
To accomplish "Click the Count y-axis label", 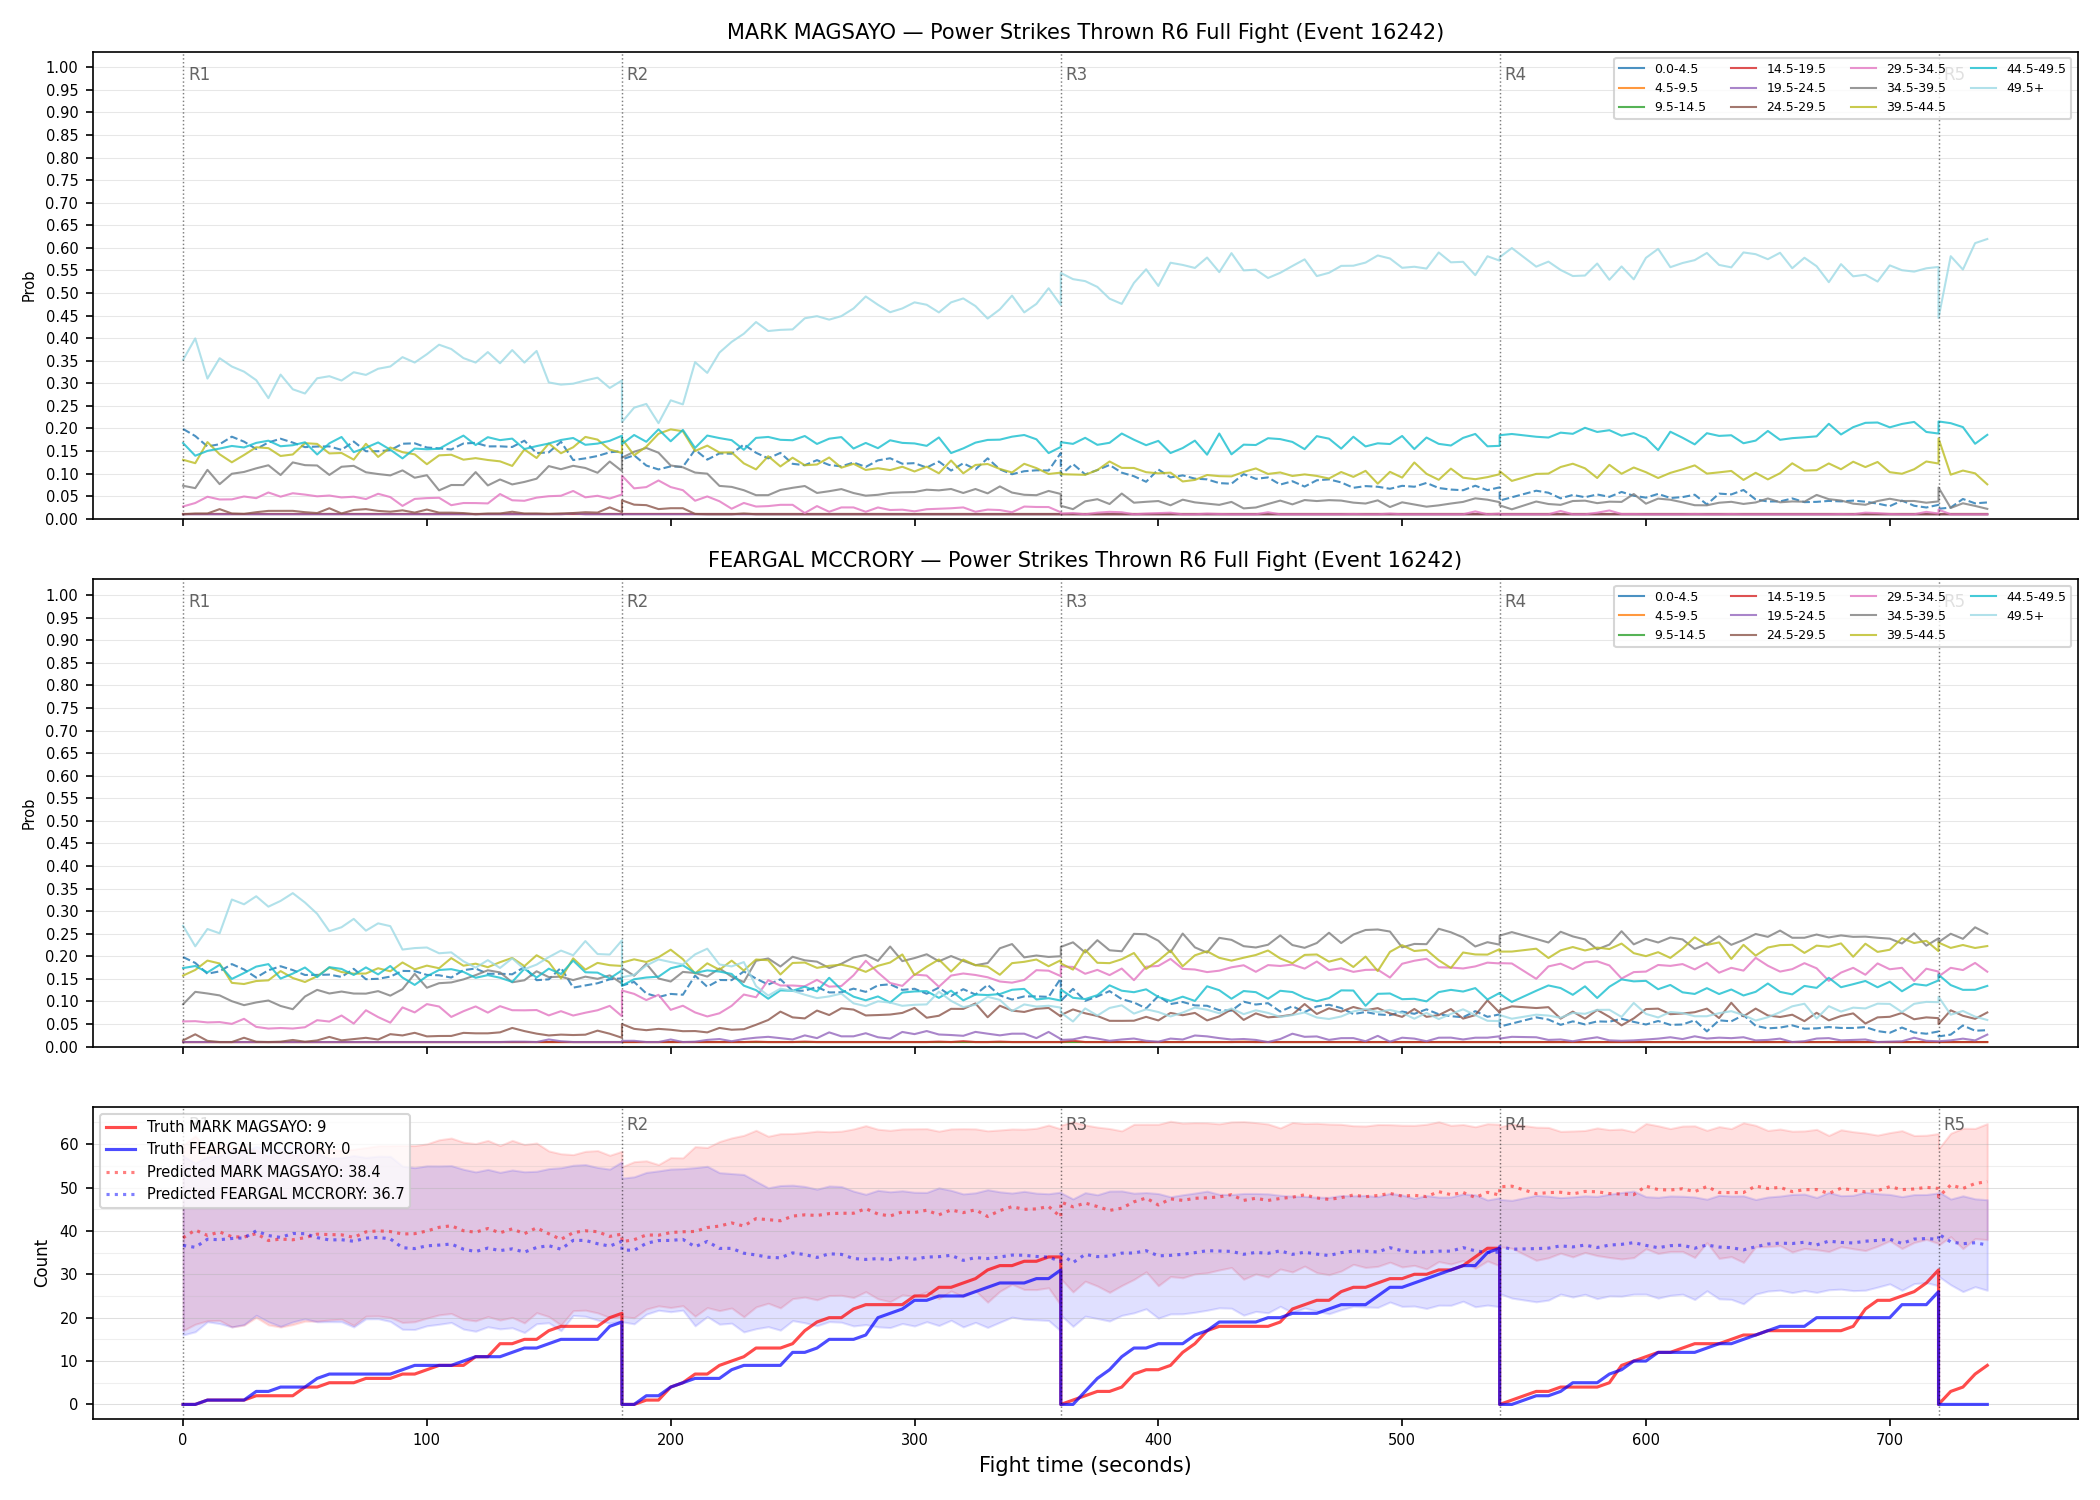I will [41, 1263].
